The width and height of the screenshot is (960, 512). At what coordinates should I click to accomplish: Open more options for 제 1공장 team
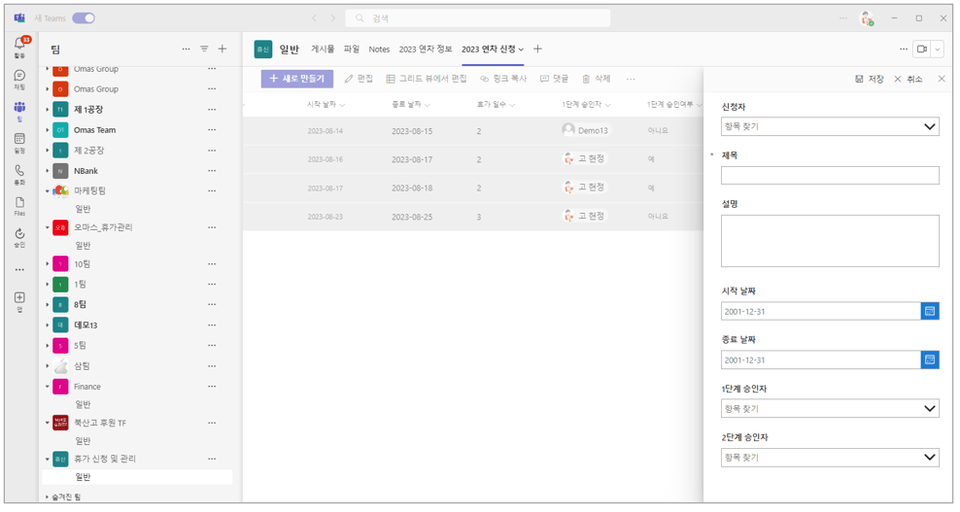212,110
